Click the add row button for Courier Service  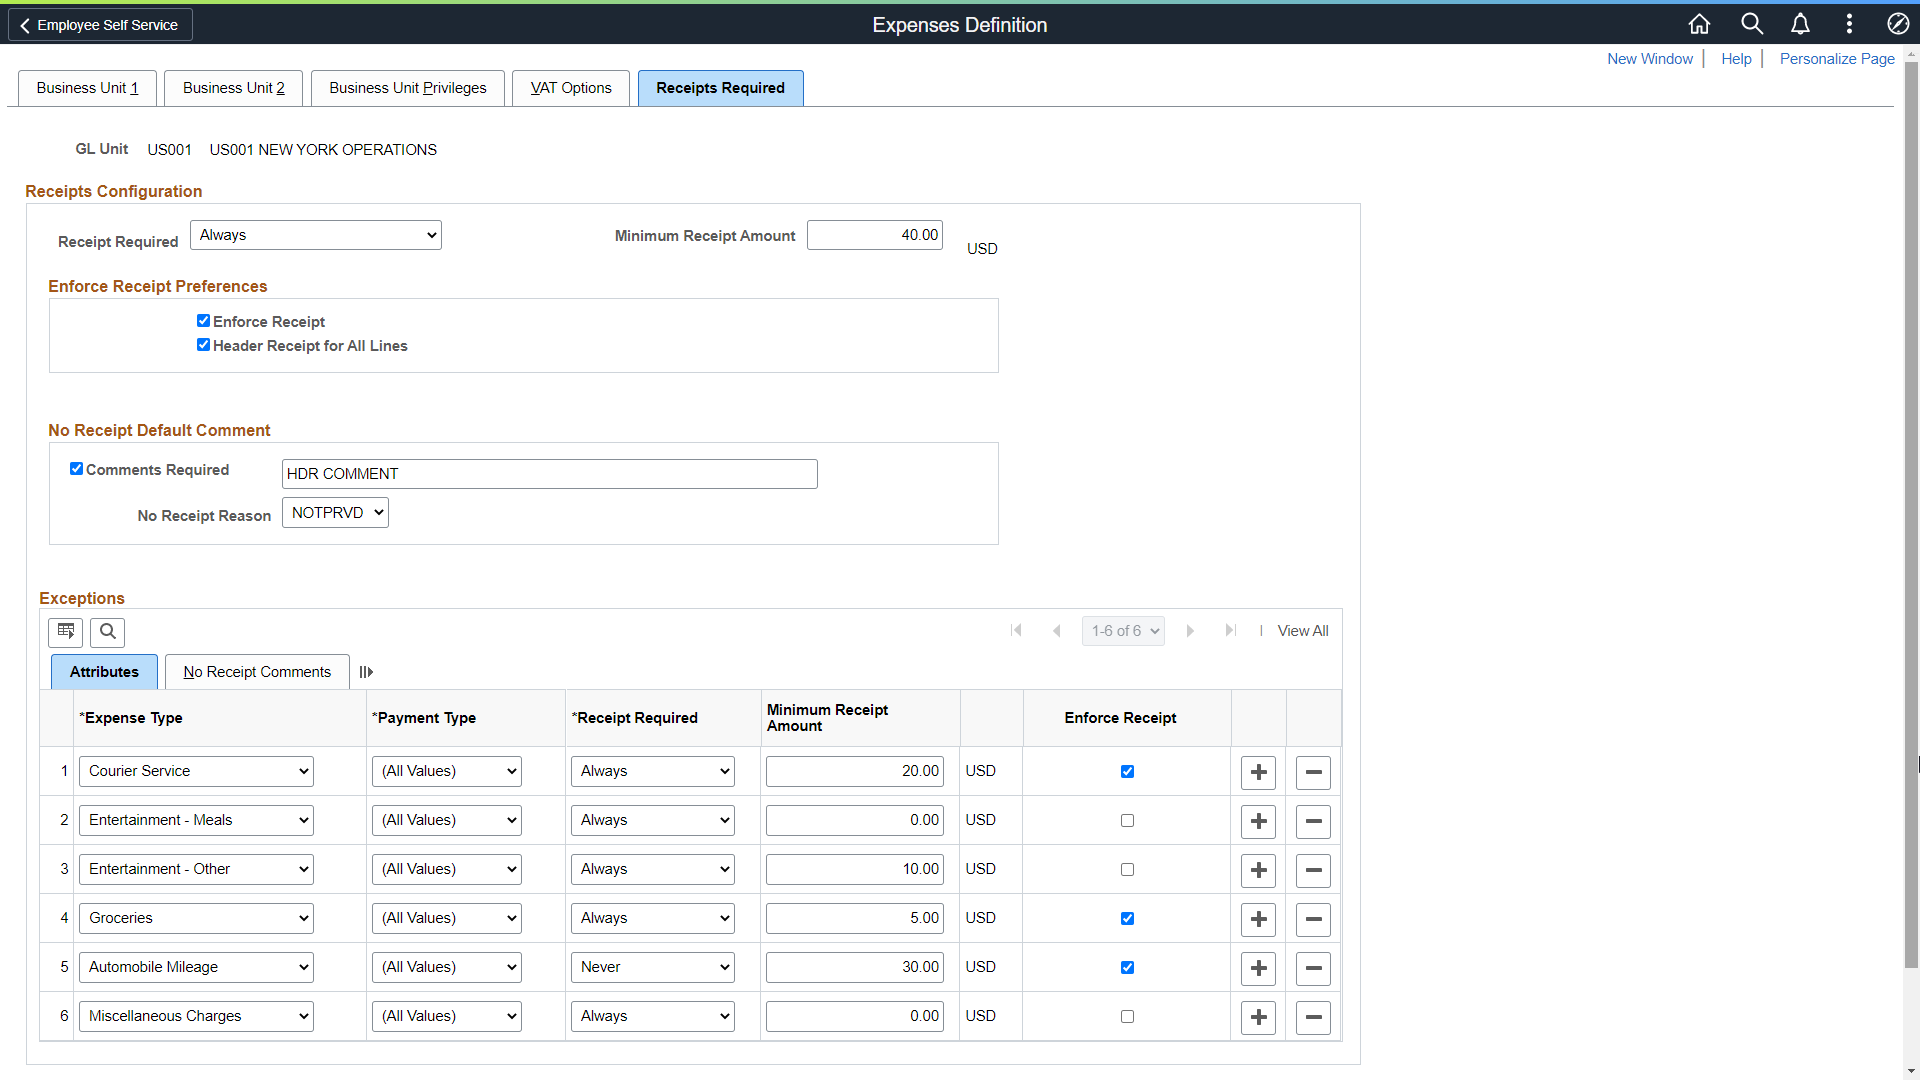(1258, 771)
